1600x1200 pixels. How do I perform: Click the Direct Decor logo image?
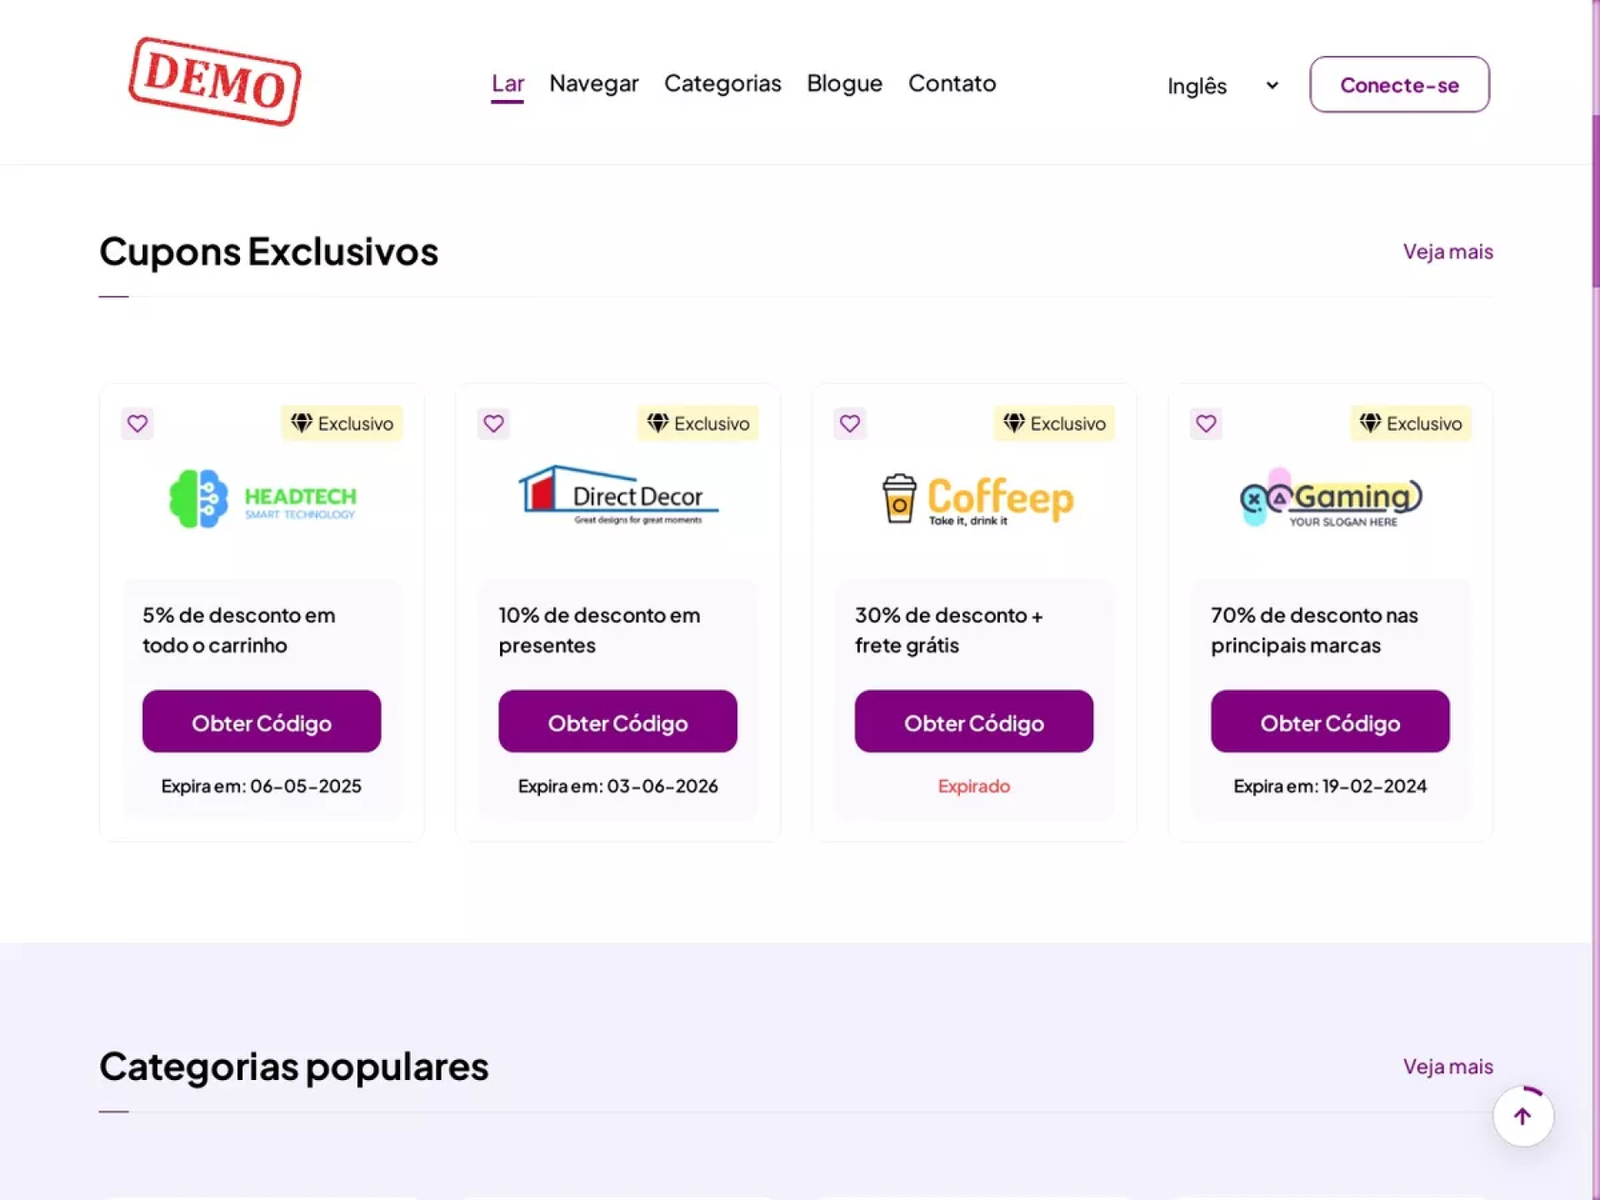click(x=618, y=496)
